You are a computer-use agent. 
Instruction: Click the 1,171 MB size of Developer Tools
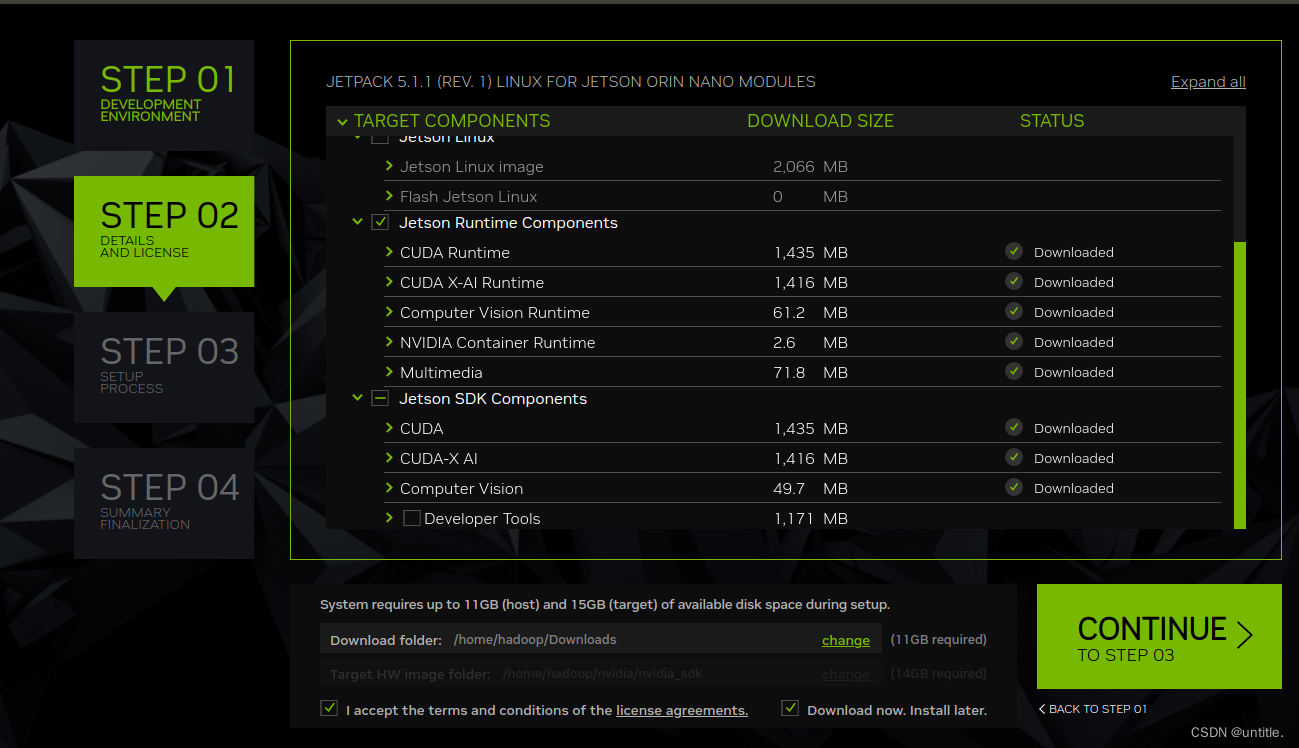(810, 519)
